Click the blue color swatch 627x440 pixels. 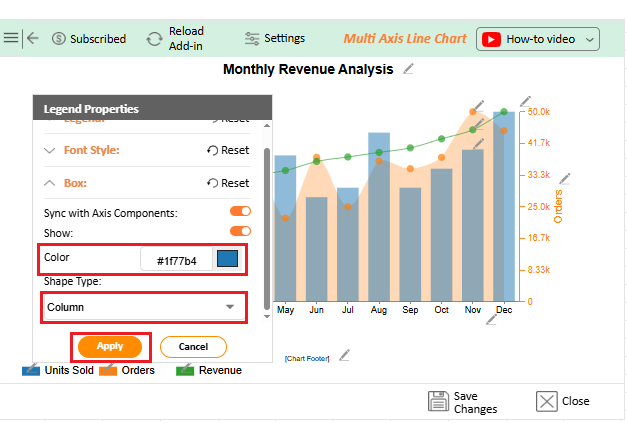coord(227,259)
